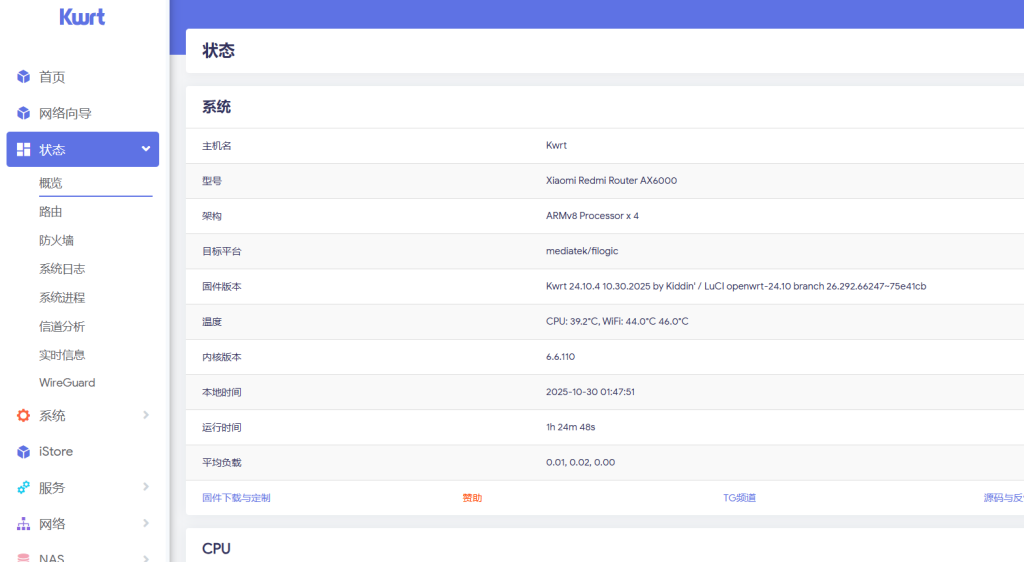Viewport: 1024px width, 562px height.
Task: Click the 固件下载与定制 link
Action: (236, 498)
